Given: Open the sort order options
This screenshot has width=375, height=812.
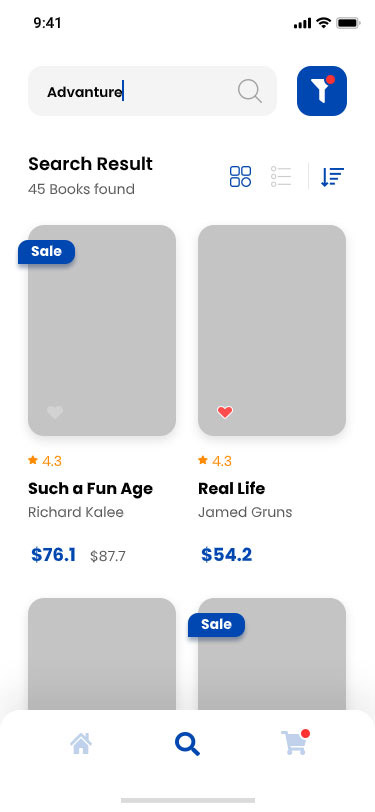Looking at the screenshot, I should pyautogui.click(x=332, y=177).
